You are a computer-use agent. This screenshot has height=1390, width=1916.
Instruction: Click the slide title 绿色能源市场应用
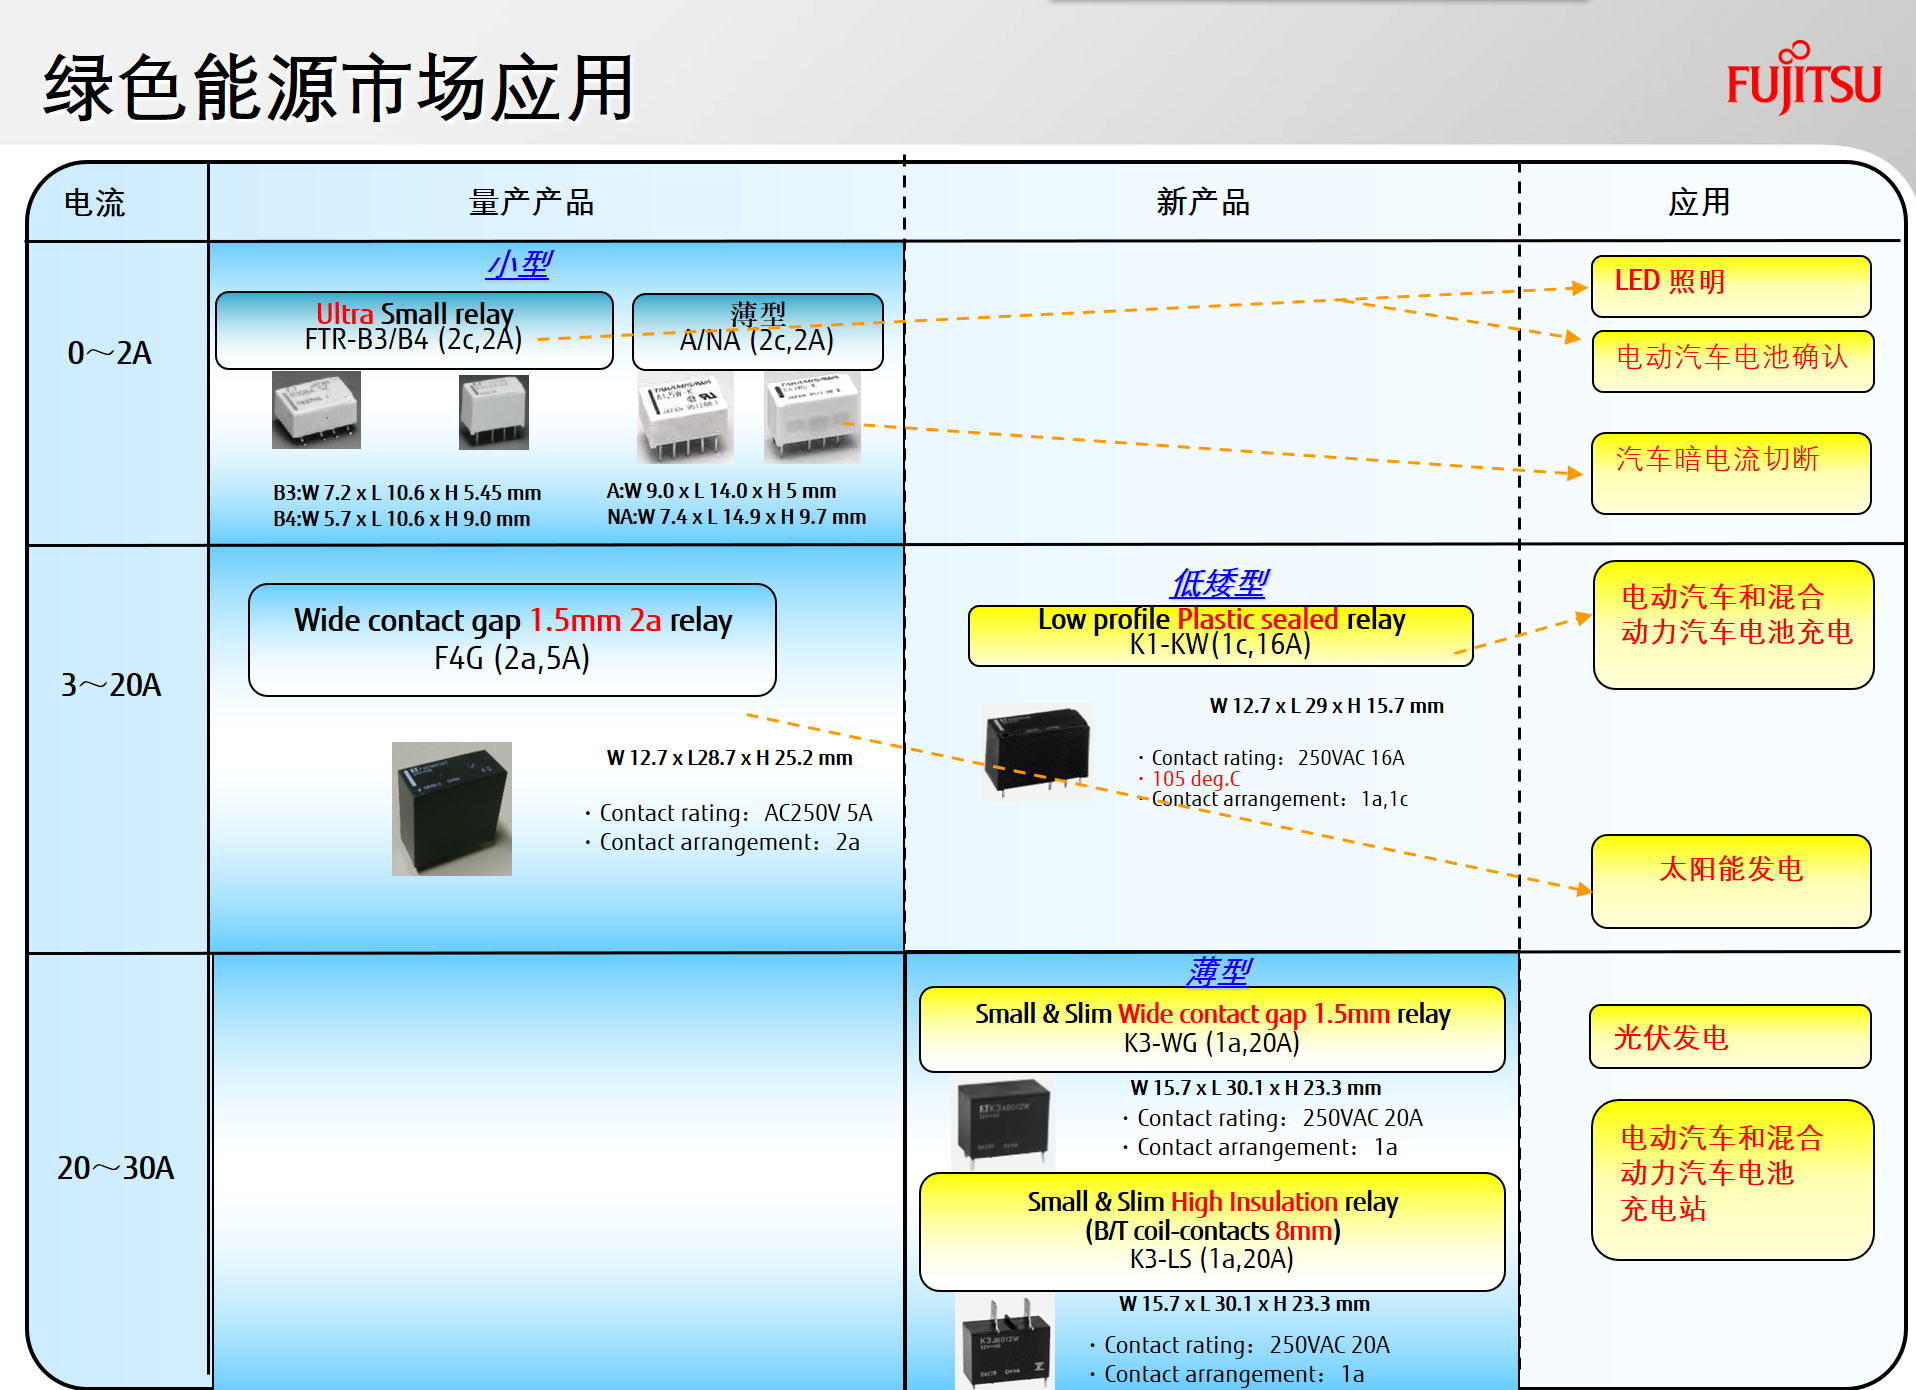click(339, 88)
